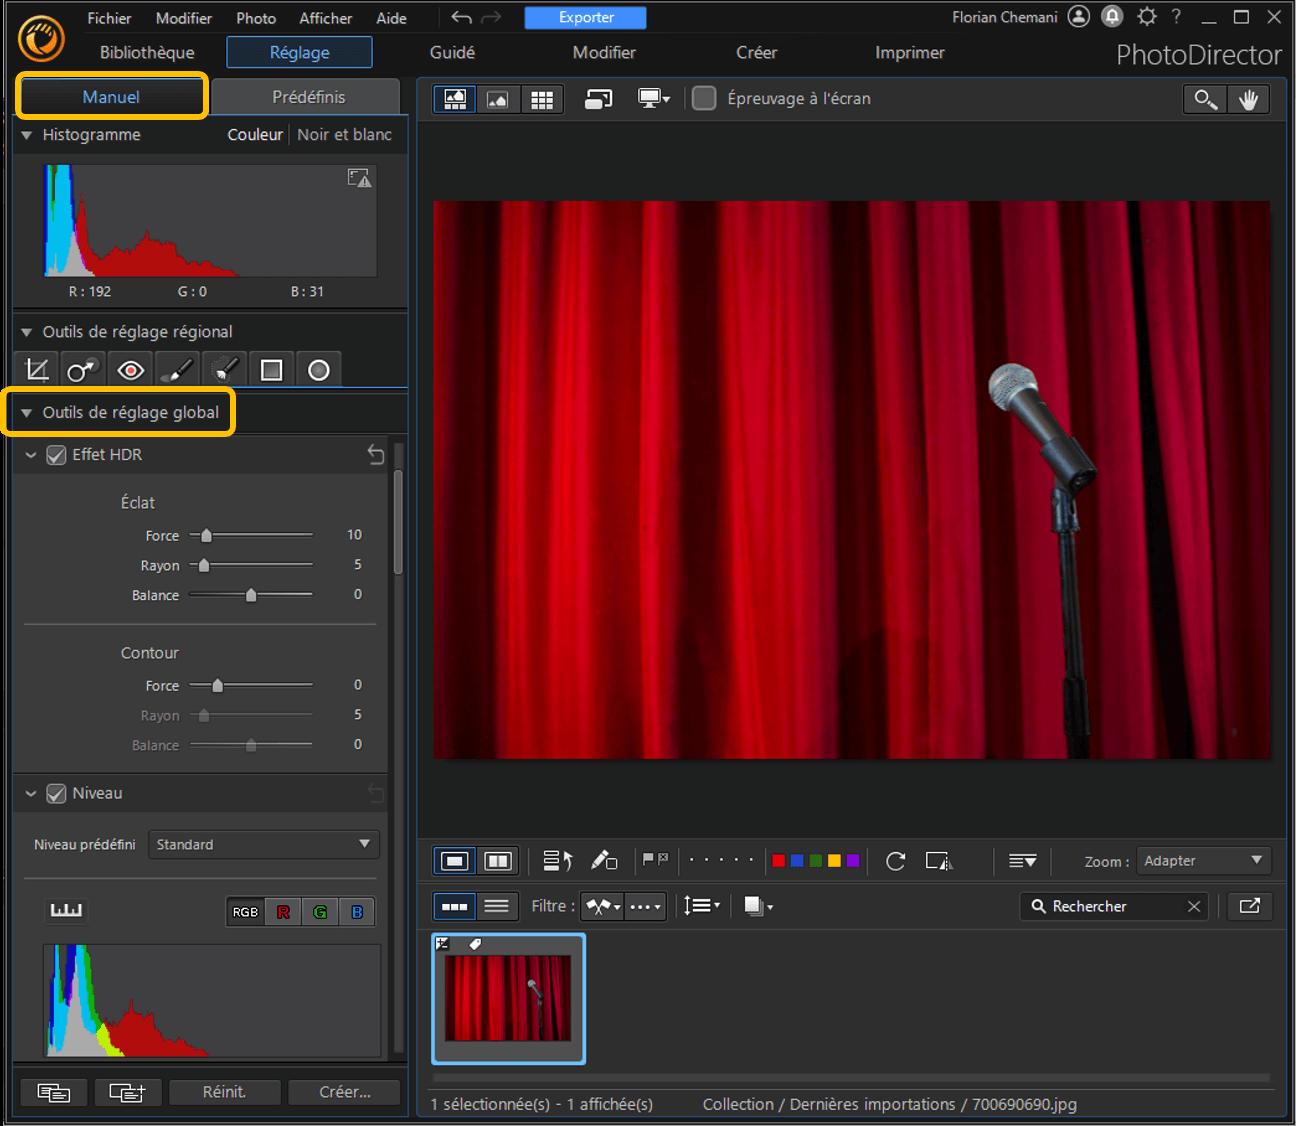1296x1126 pixels.
Task: Select the Red-eye removal tool
Action: [130, 370]
